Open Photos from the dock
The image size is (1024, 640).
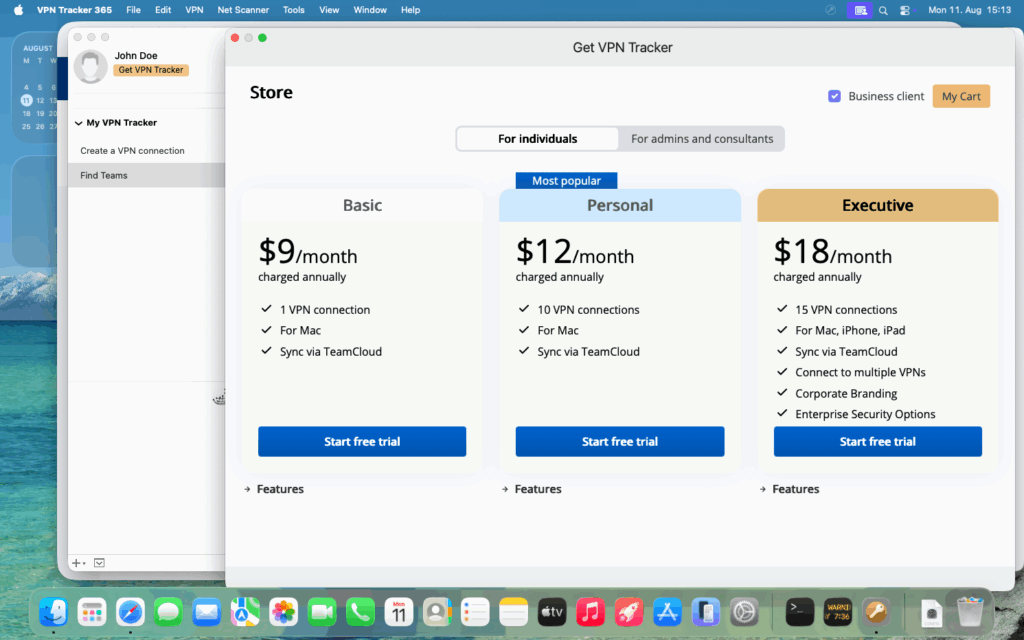(x=283, y=612)
